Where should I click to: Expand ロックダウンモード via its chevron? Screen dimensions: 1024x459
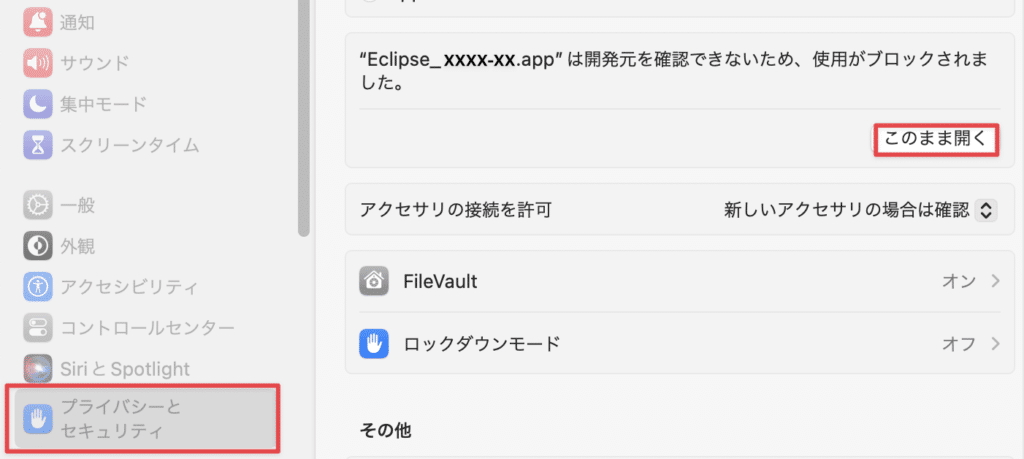[x=995, y=344]
